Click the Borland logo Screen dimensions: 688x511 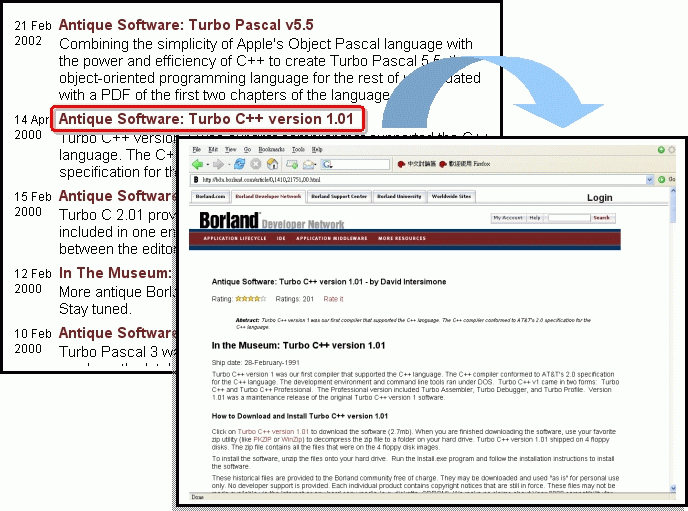coord(229,221)
